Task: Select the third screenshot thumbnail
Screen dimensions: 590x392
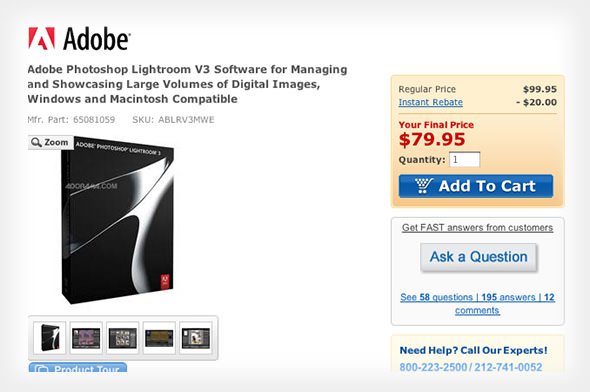Action: 123,337
